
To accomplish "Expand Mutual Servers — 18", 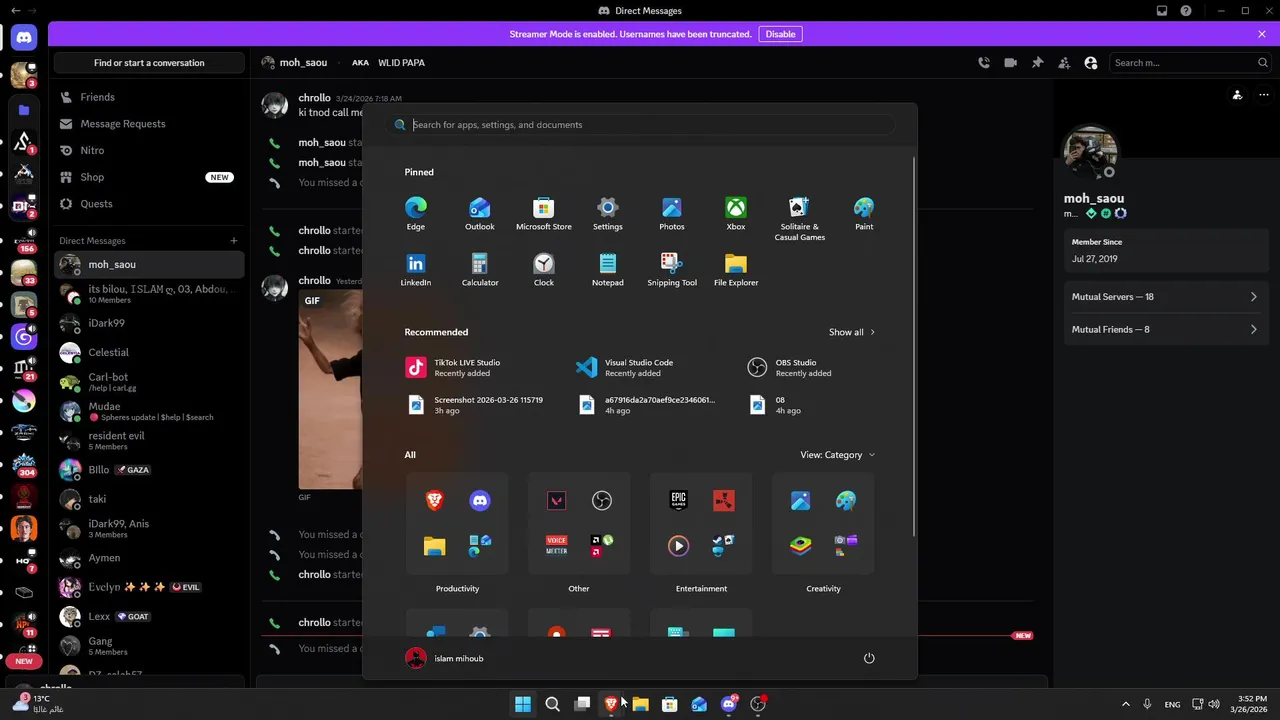I will pyautogui.click(x=1164, y=297).
